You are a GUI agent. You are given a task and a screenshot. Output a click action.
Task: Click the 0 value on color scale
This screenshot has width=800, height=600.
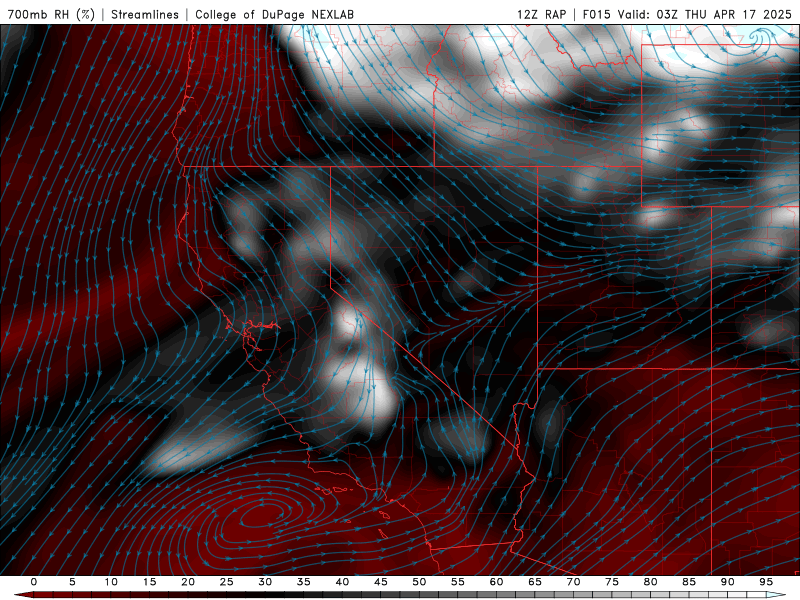click(x=34, y=582)
